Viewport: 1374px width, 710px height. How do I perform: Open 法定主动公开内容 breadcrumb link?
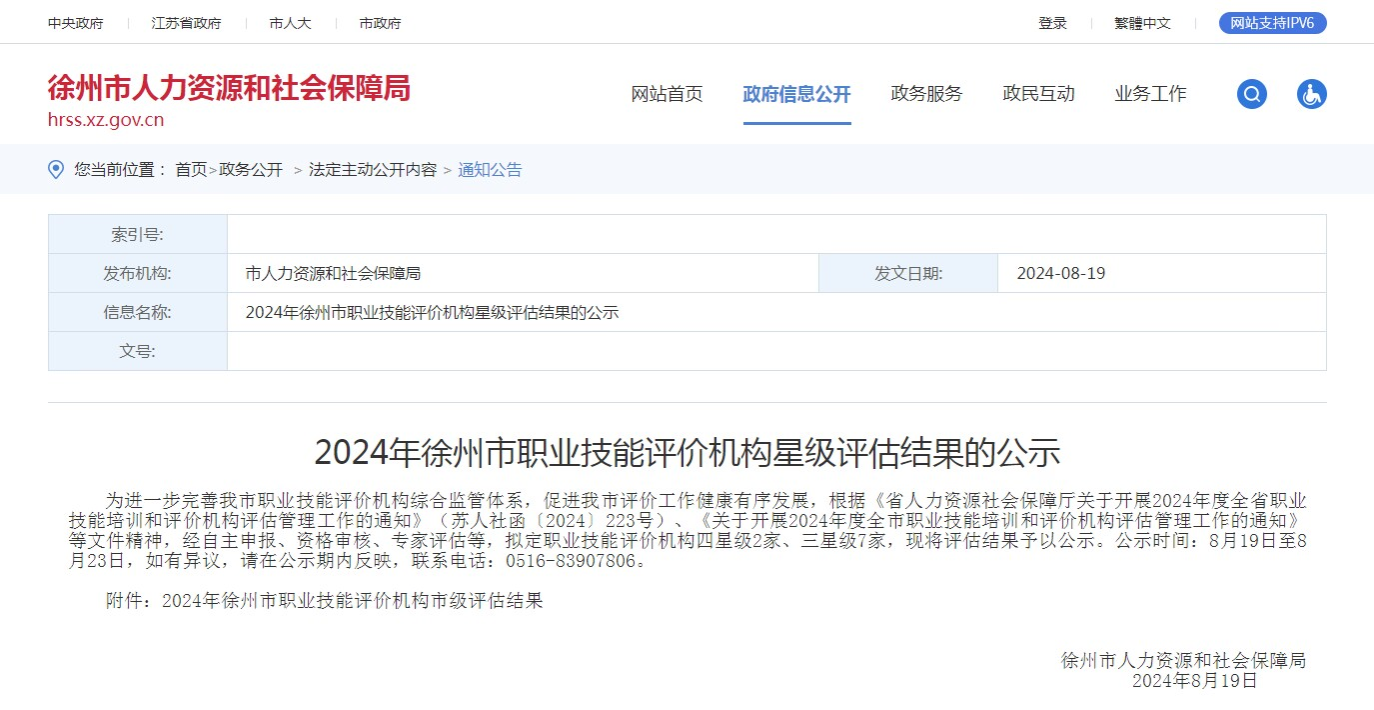tap(373, 170)
